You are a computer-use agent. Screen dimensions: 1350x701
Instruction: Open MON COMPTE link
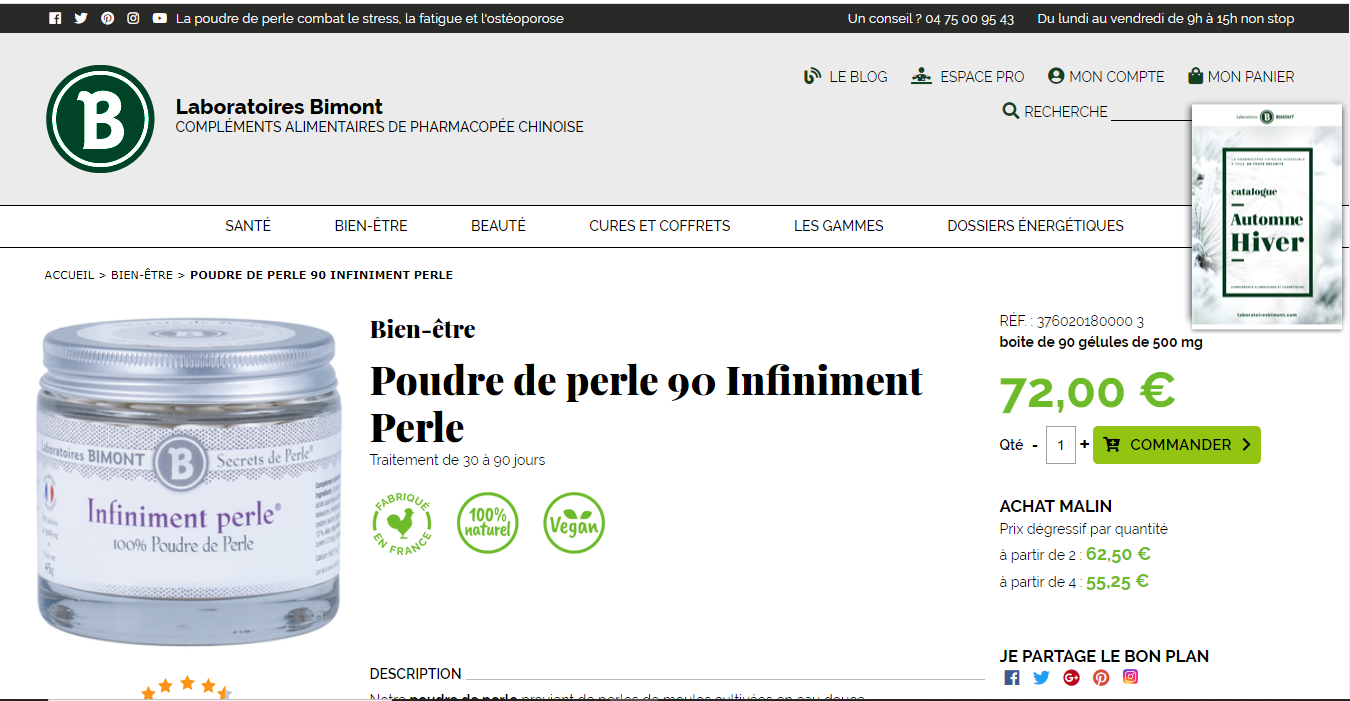[x=1117, y=77]
